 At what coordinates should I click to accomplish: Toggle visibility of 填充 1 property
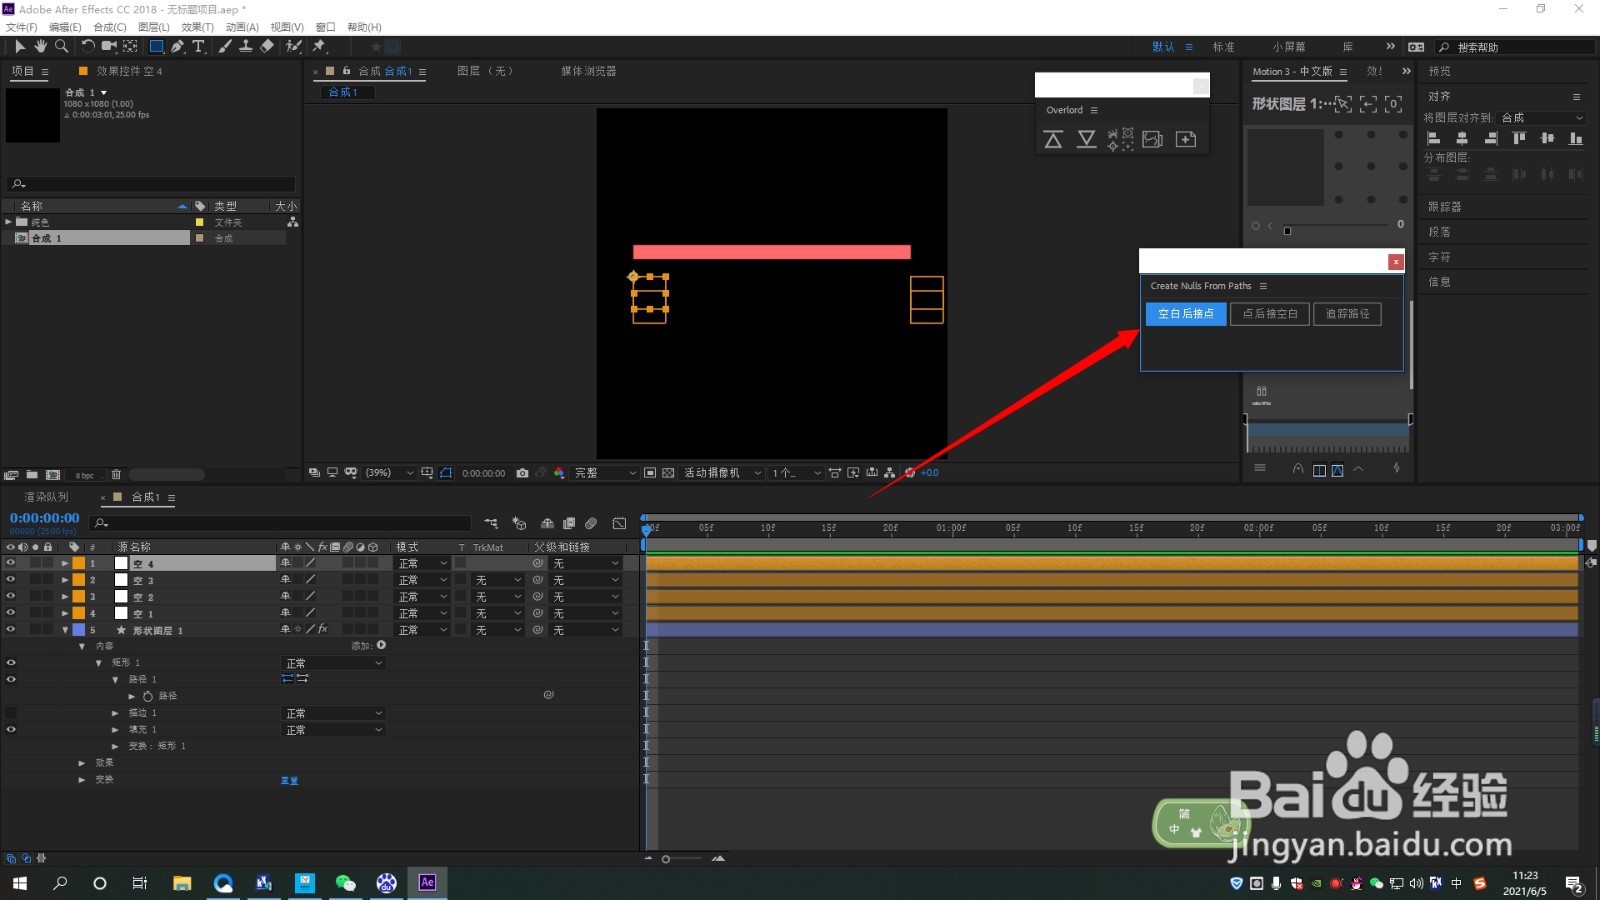[11, 730]
